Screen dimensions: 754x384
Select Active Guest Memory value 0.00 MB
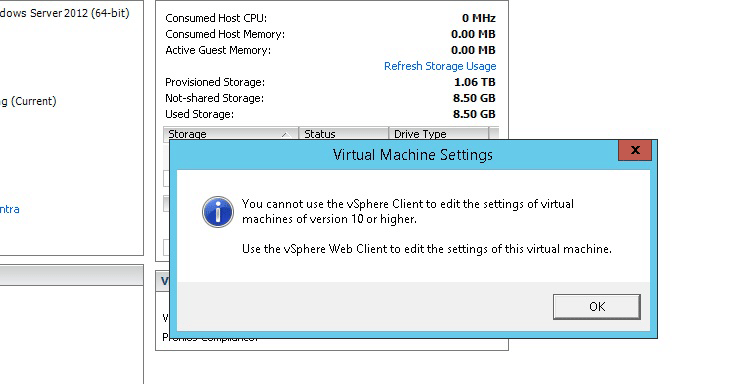pos(473,50)
